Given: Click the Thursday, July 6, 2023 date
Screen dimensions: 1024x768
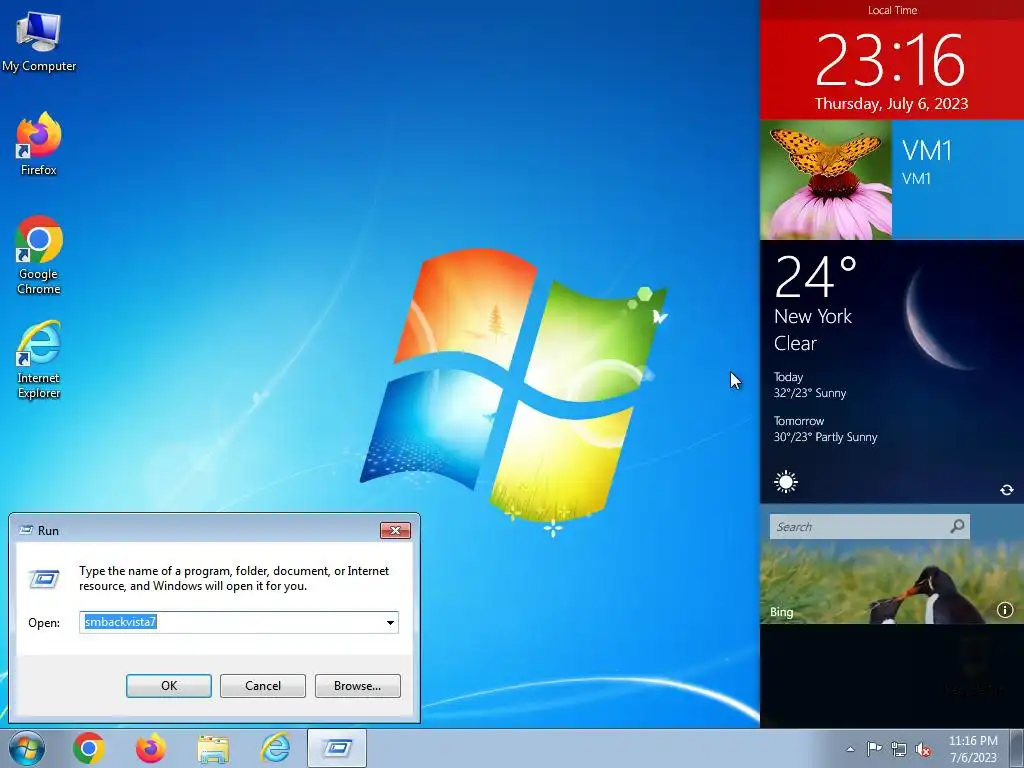Looking at the screenshot, I should click(891, 103).
